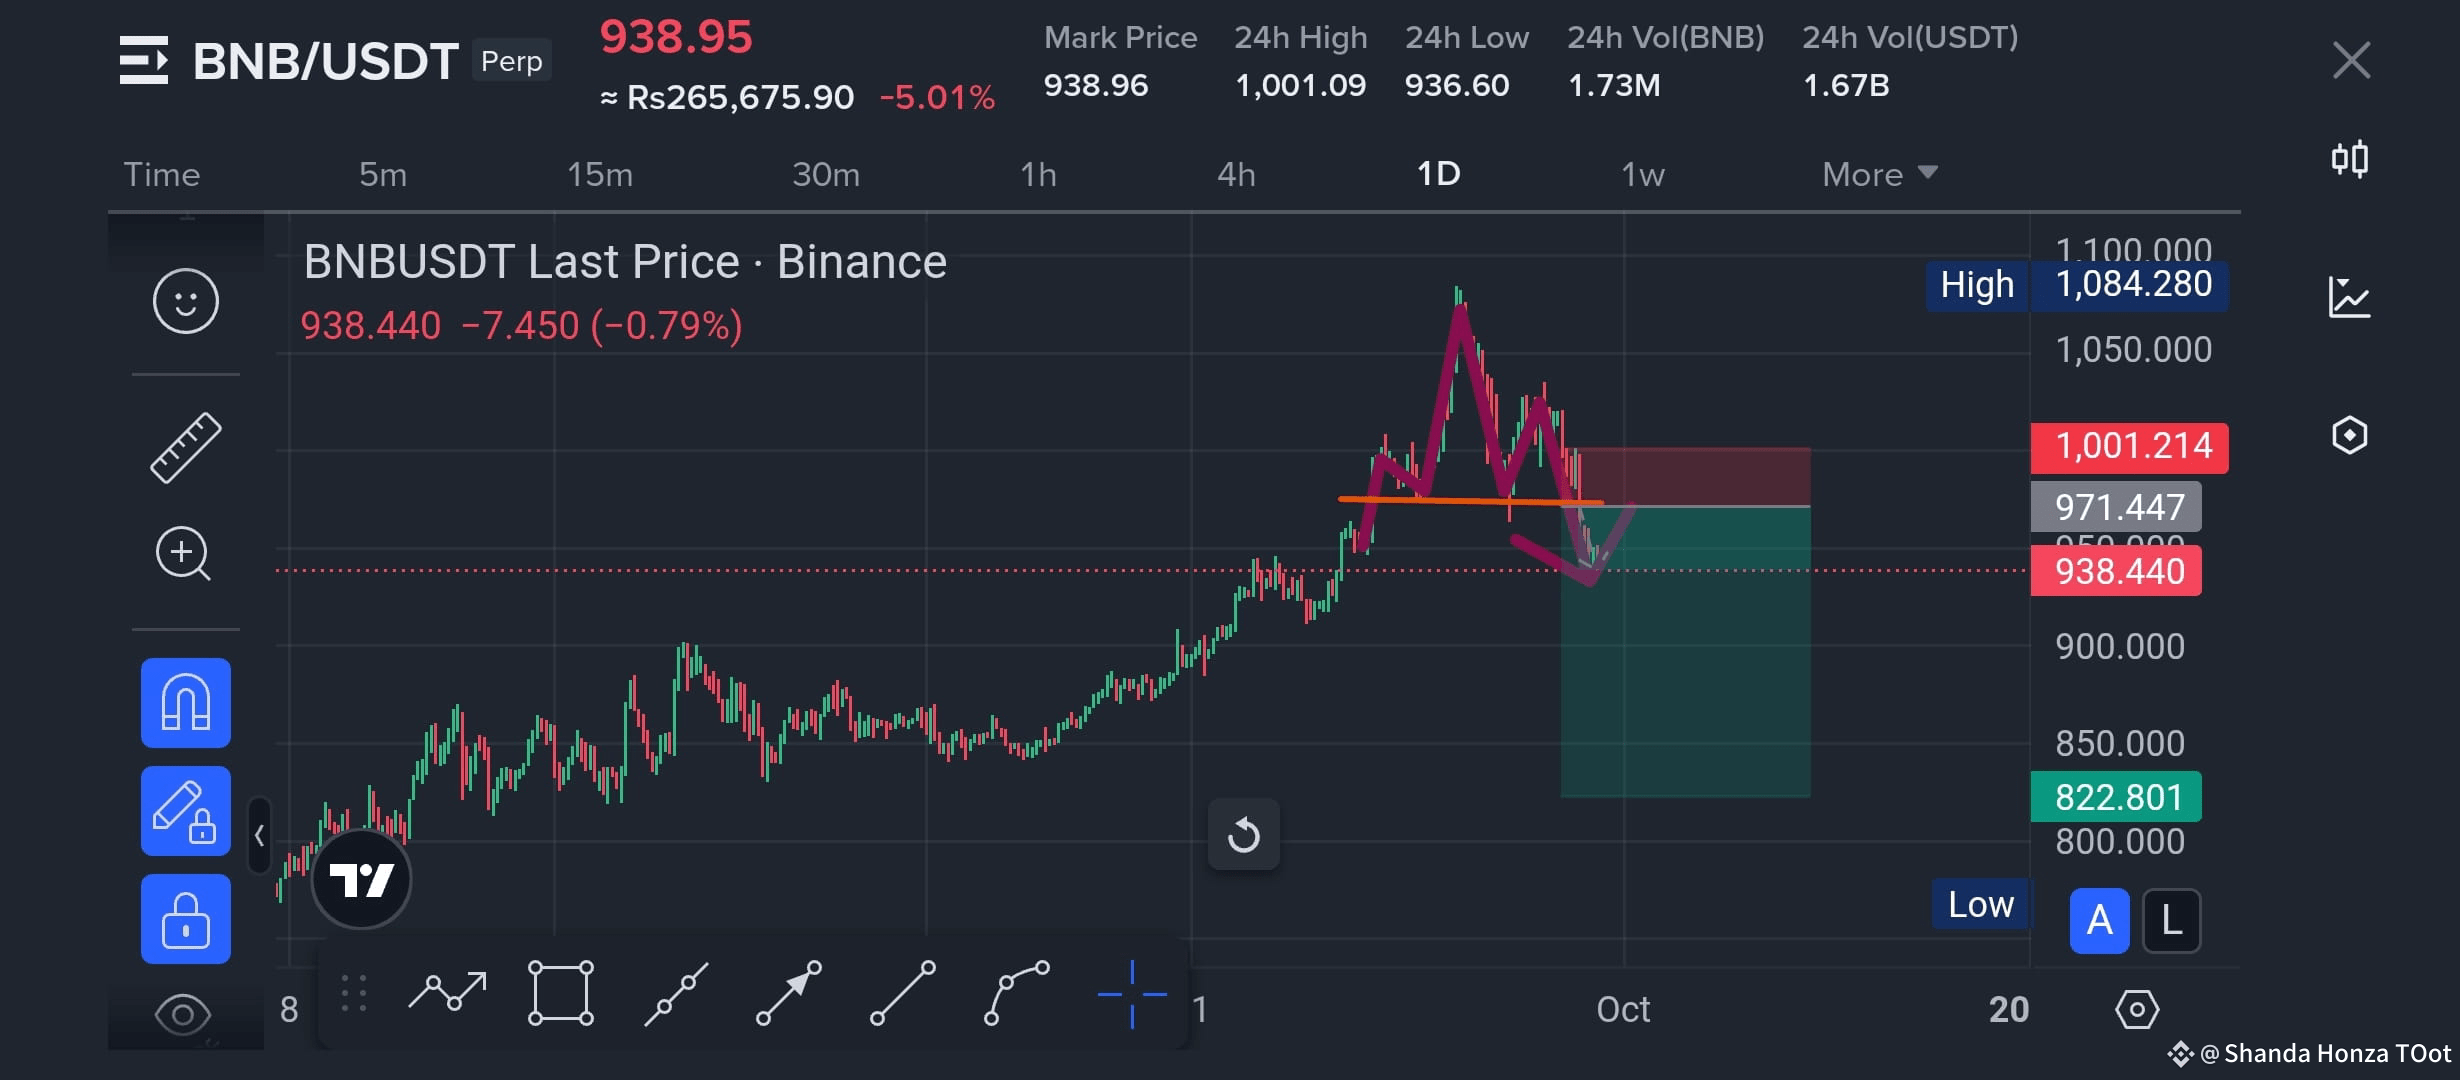Click BNBUSDT Last Price Binance chart title
This screenshot has width=2460, height=1080.
625,262
